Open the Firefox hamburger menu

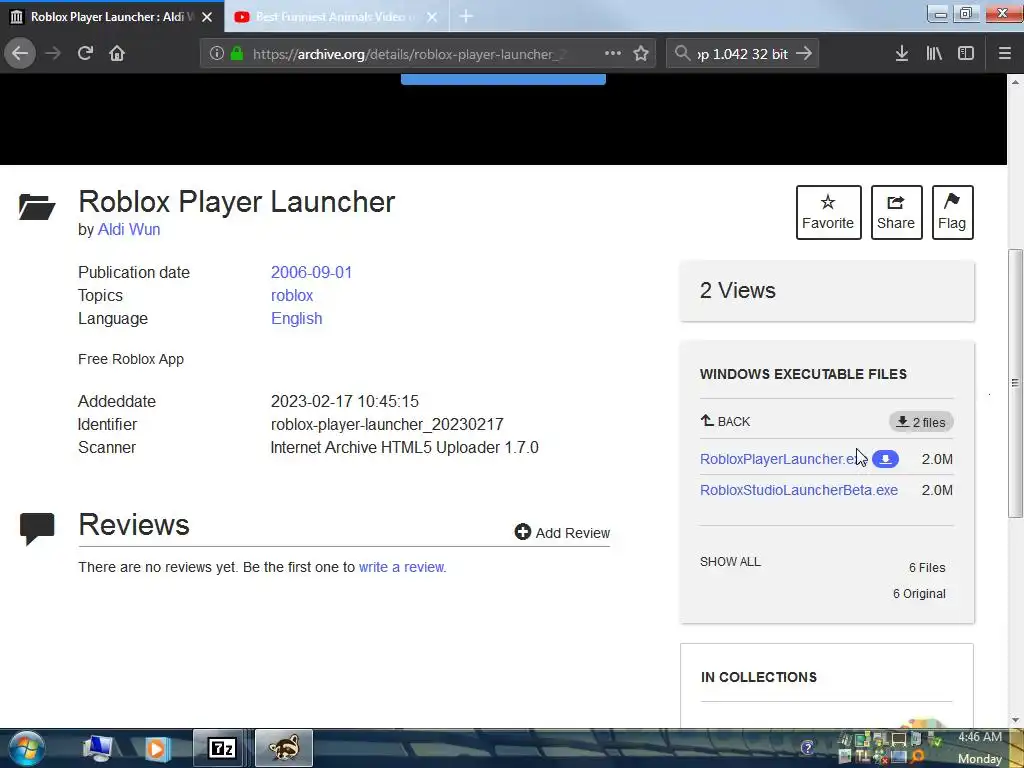1004,54
